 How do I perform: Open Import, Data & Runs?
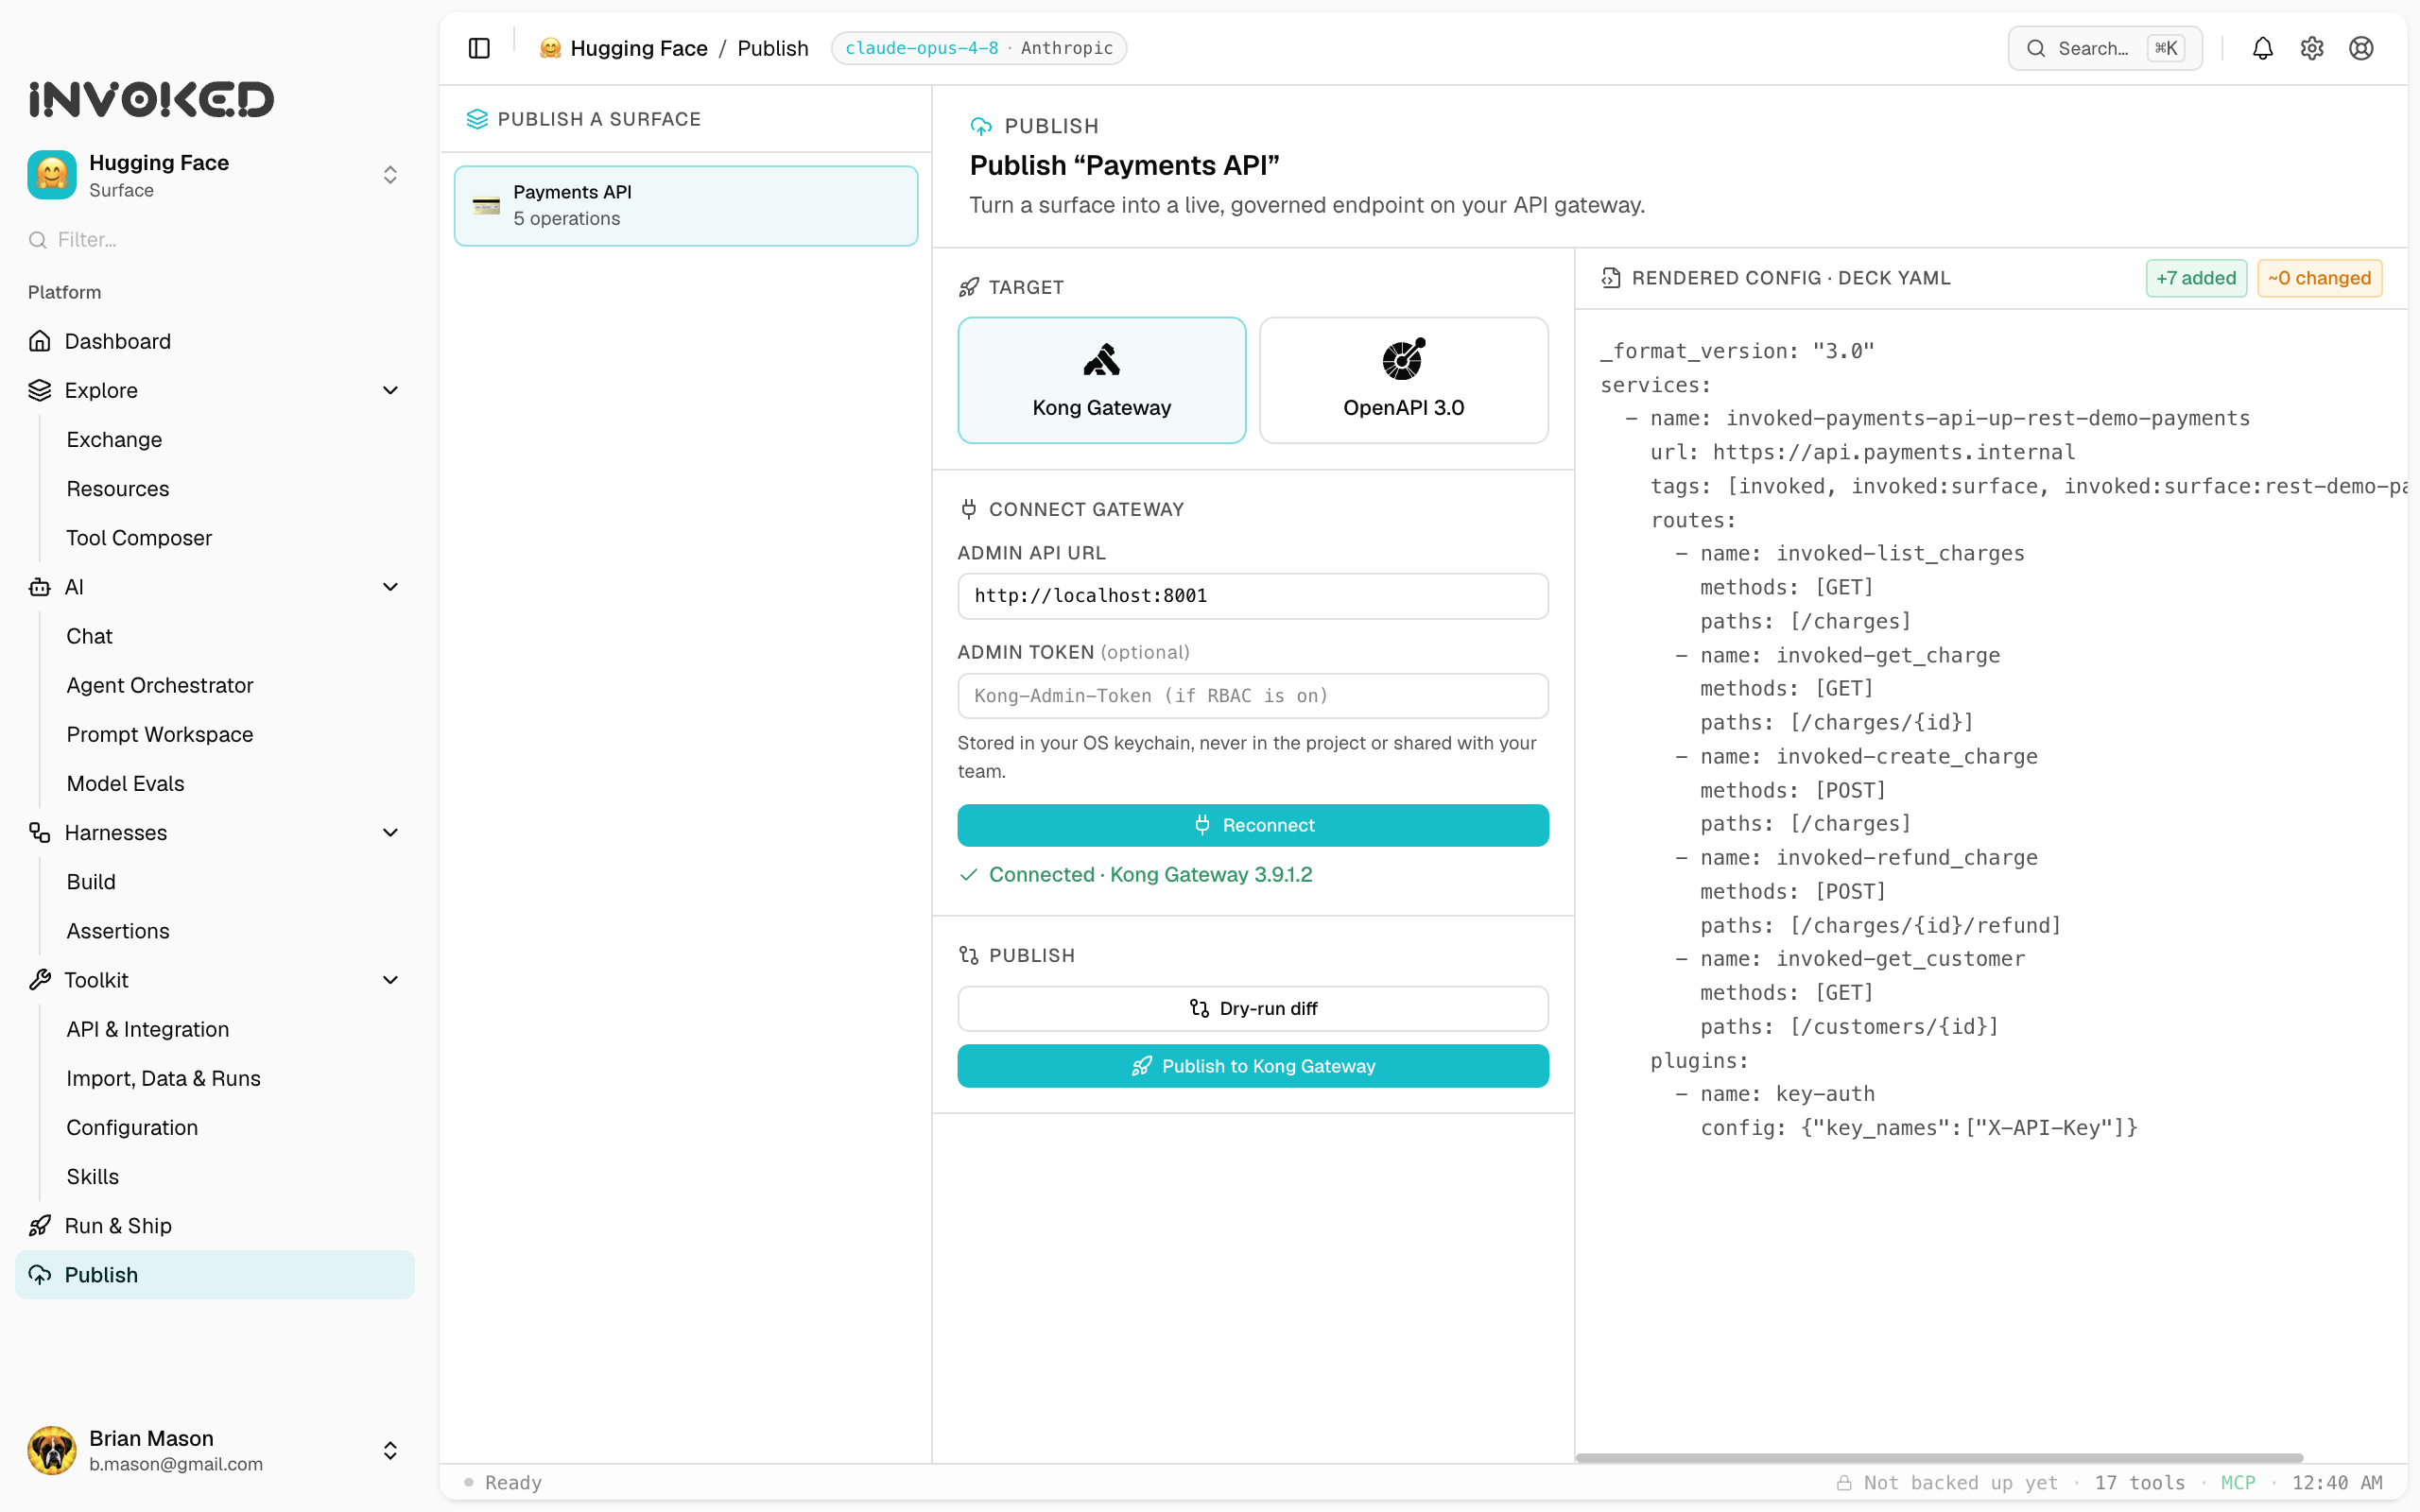(x=163, y=1078)
